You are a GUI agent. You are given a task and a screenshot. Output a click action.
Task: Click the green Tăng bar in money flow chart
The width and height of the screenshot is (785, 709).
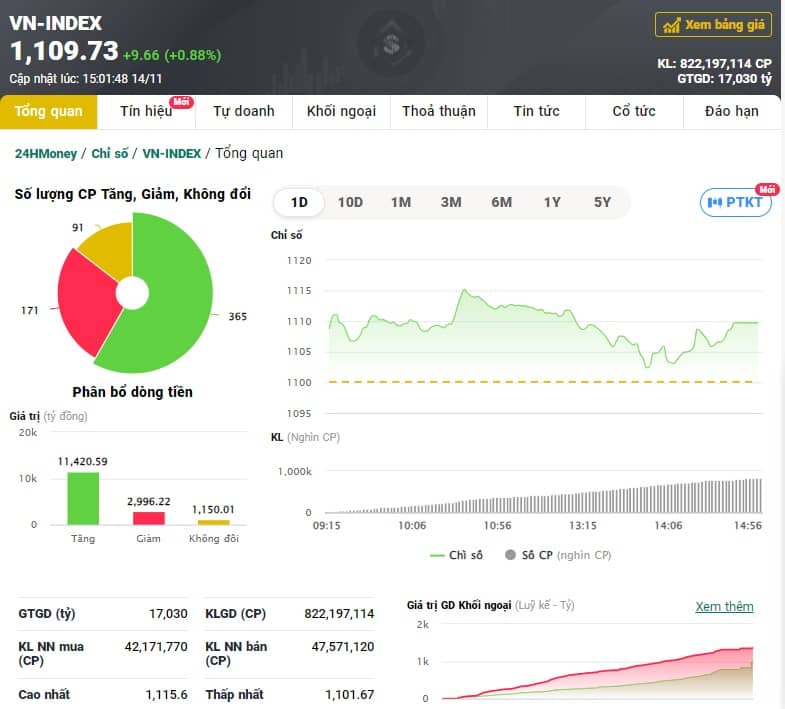(83, 499)
